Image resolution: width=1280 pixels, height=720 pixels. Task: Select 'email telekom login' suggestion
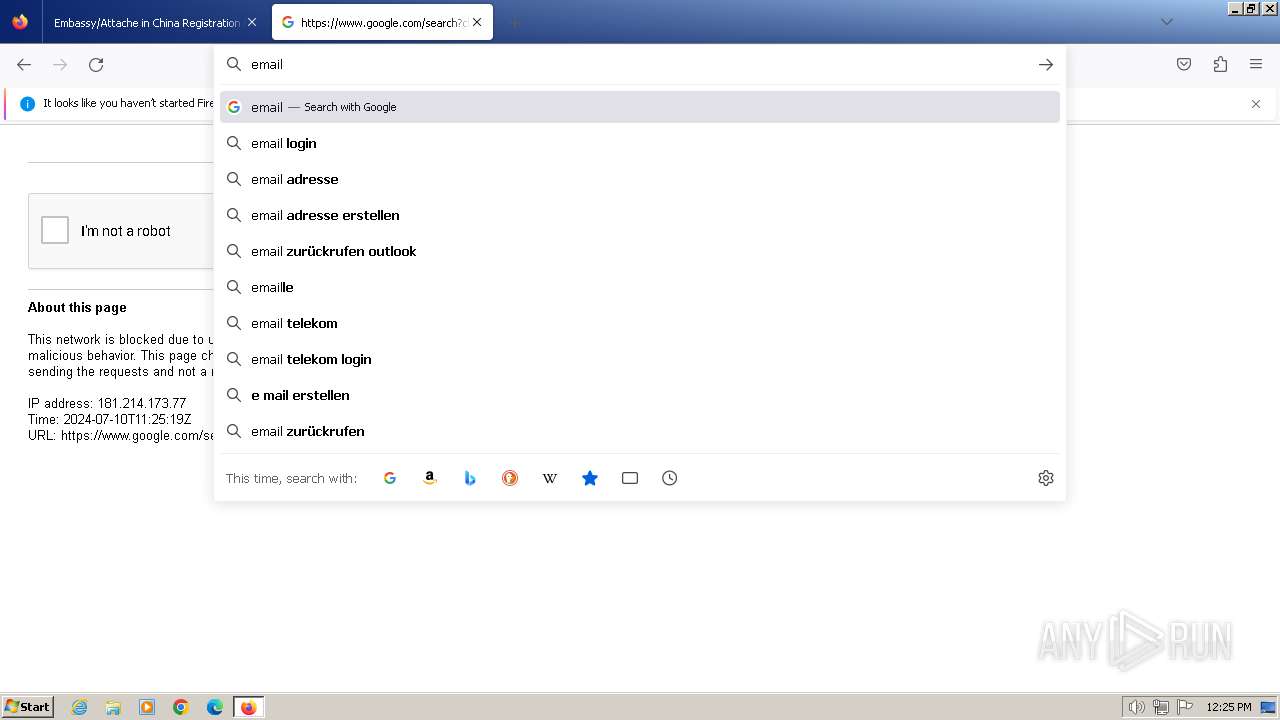pyautogui.click(x=640, y=359)
